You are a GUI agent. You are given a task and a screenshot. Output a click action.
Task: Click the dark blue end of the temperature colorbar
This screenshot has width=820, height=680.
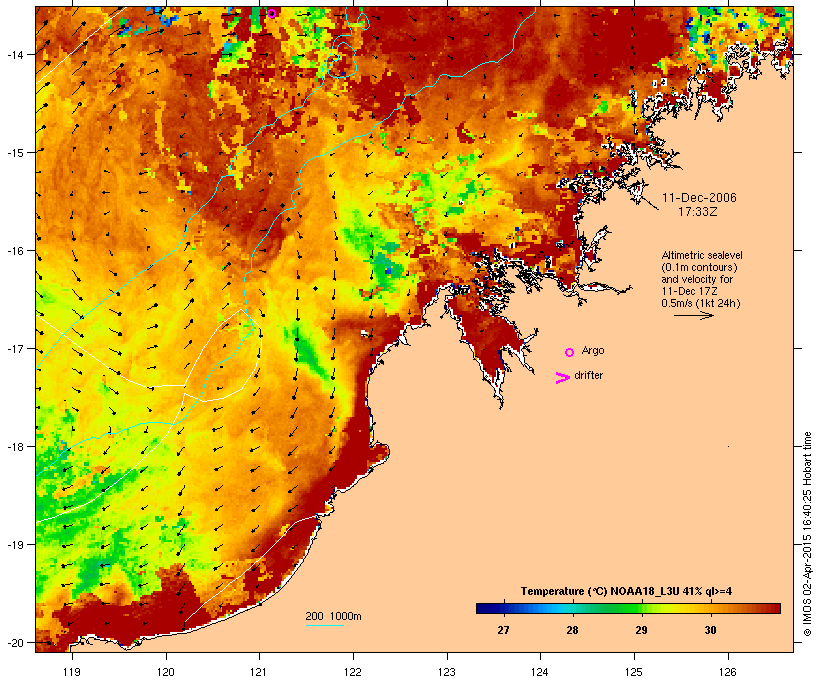pyautogui.click(x=484, y=608)
